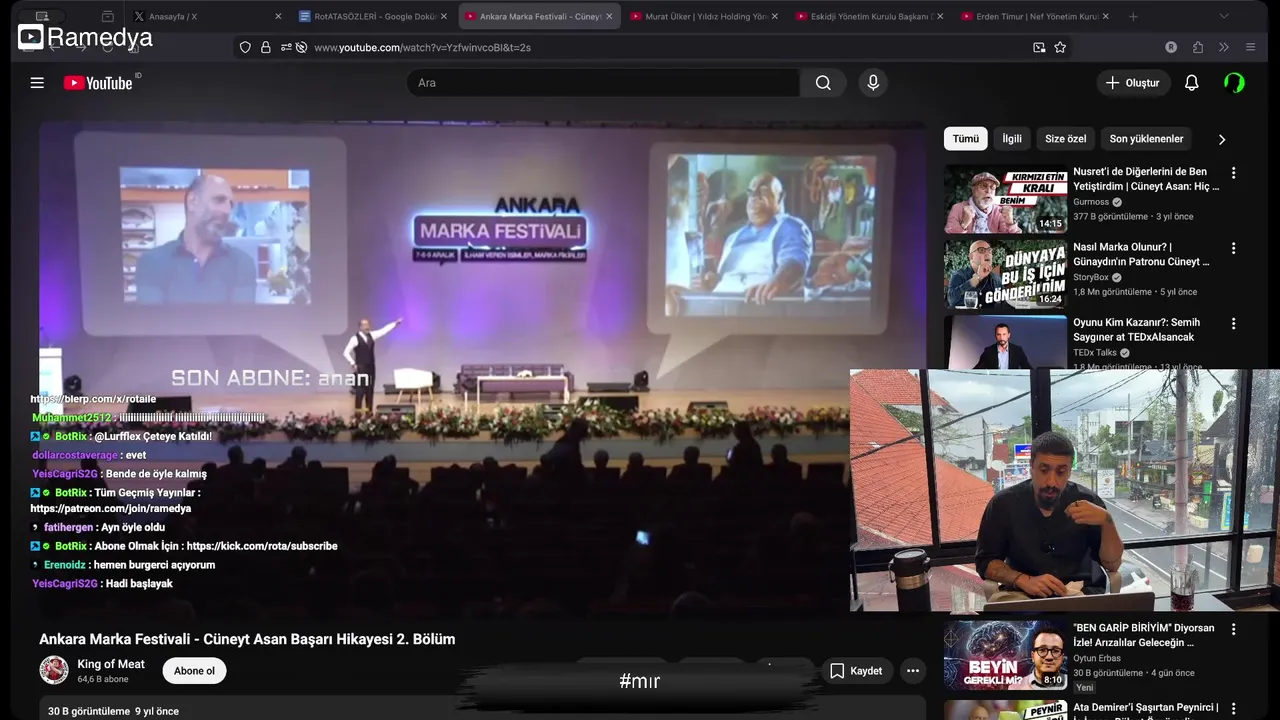1280x720 pixels.
Task: Open the StoryBox channel name
Action: pyautogui.click(x=1091, y=277)
